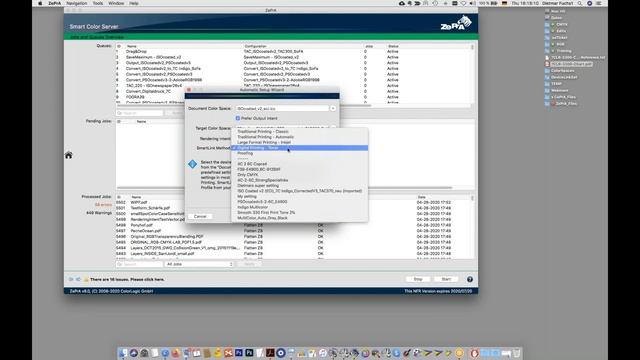Click the 16 issues message link
Image resolution: width=640 pixels, height=360 pixels.
[127, 280]
